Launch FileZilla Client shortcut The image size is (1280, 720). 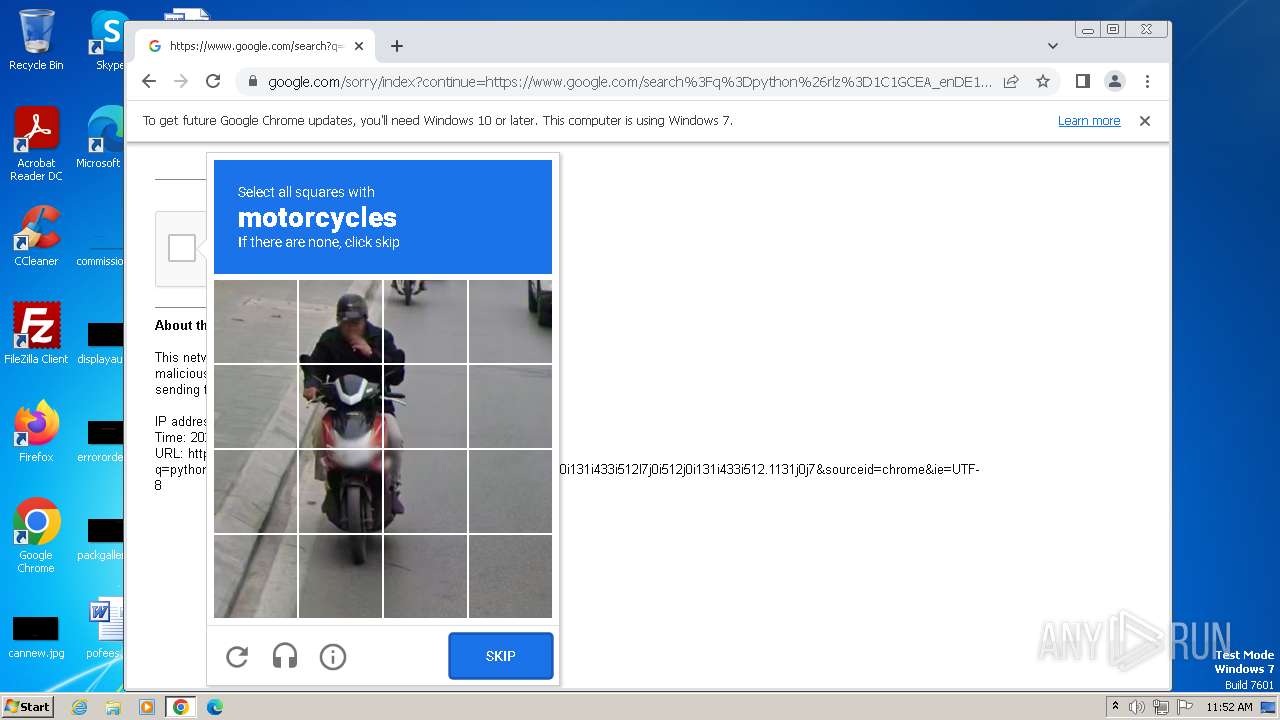(x=36, y=333)
